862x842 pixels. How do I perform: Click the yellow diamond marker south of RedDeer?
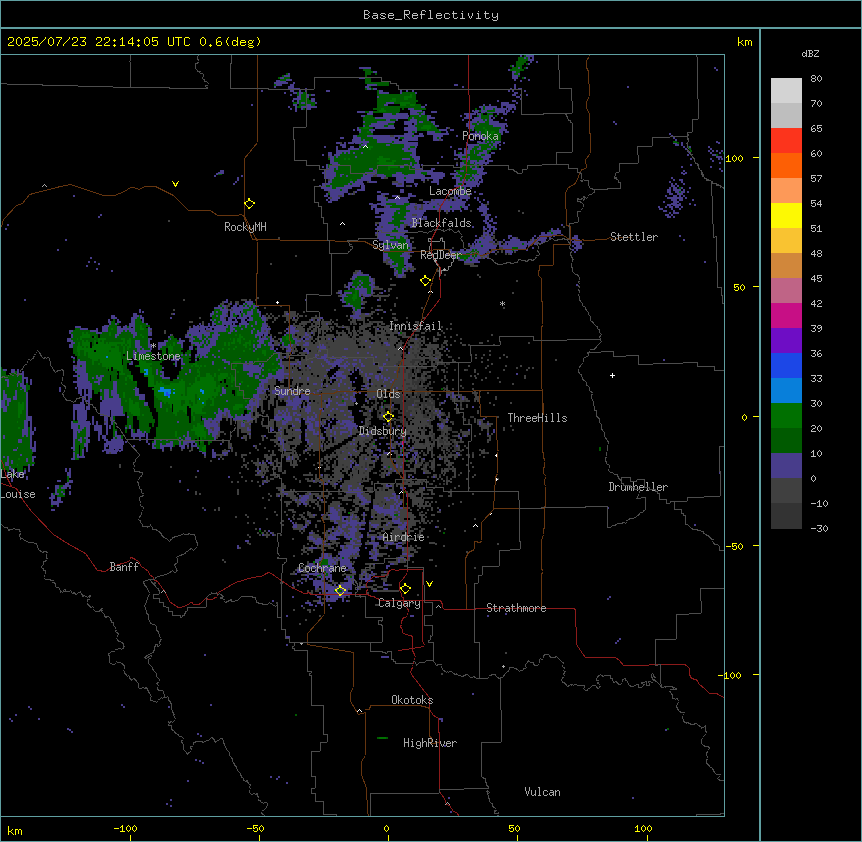coord(425,281)
